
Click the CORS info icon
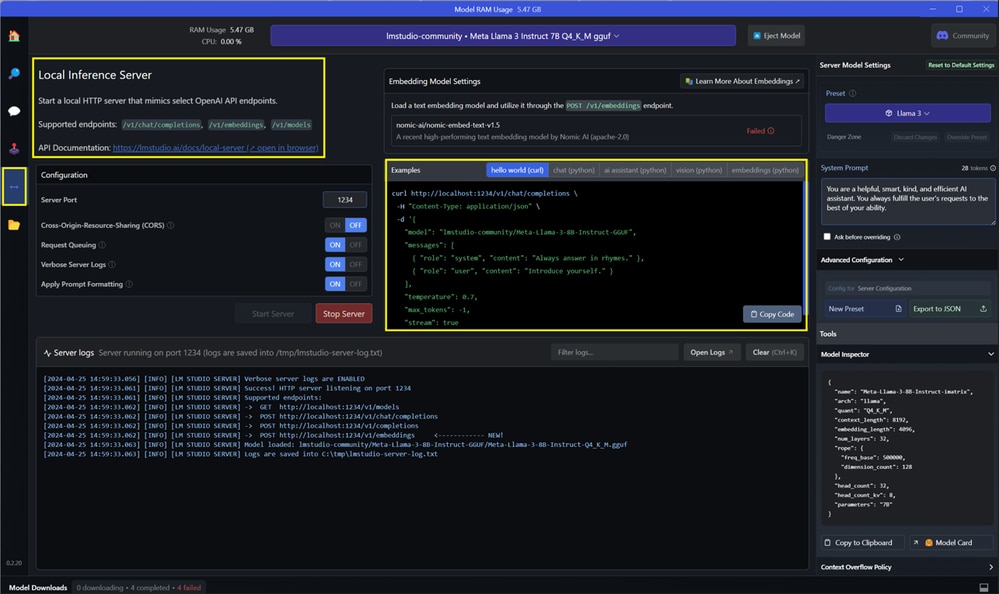171,225
